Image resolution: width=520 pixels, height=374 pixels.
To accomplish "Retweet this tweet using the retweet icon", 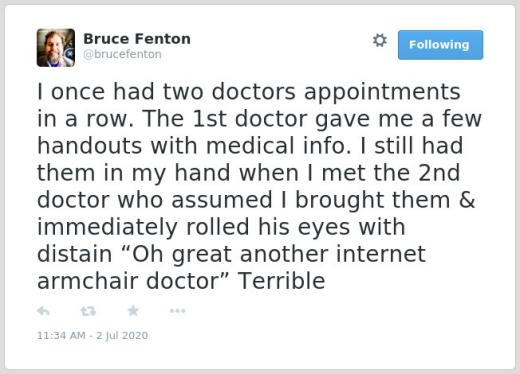I will click(88, 311).
